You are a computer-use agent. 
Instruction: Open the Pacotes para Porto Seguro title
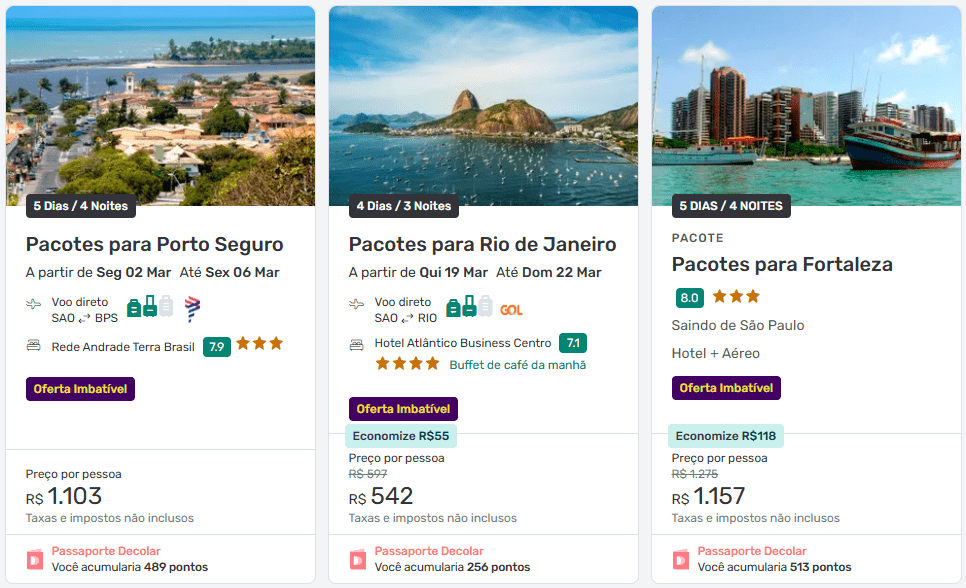point(154,244)
